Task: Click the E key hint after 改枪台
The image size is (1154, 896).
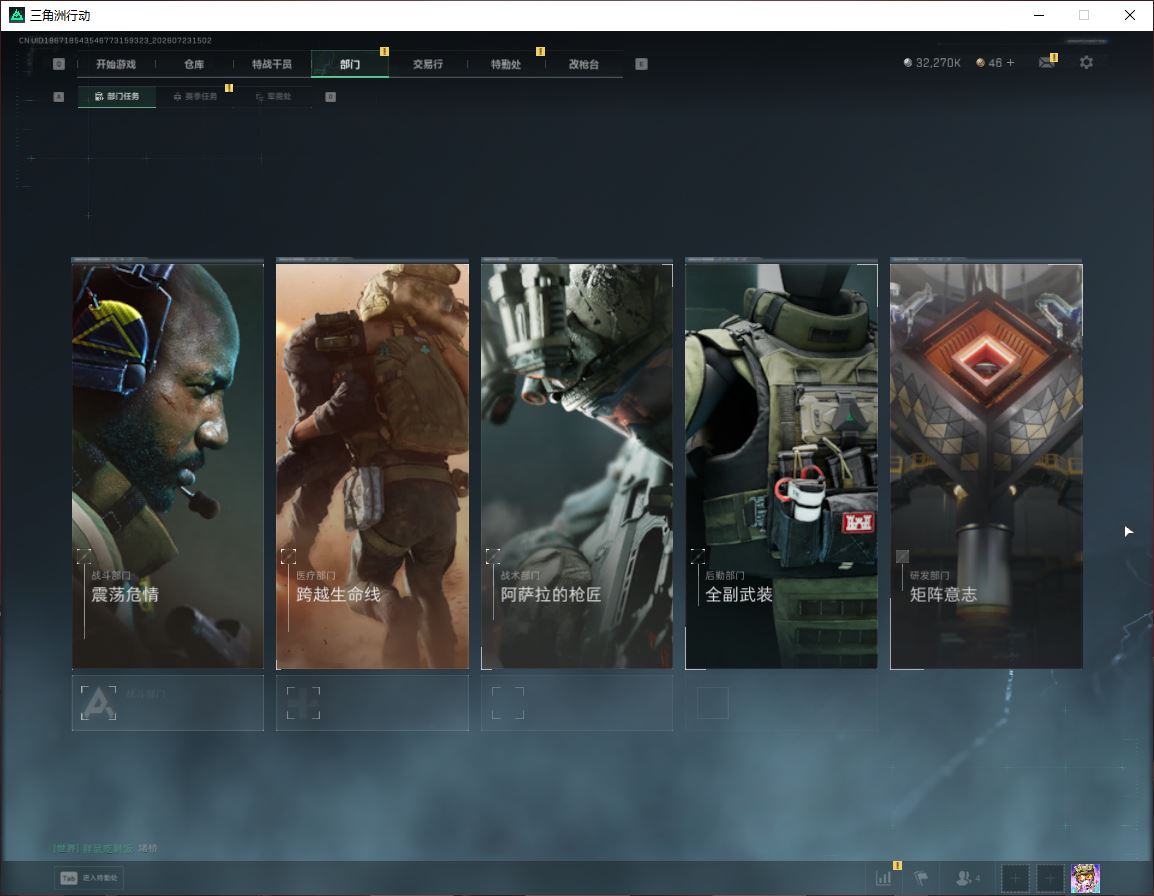Action: (641, 64)
